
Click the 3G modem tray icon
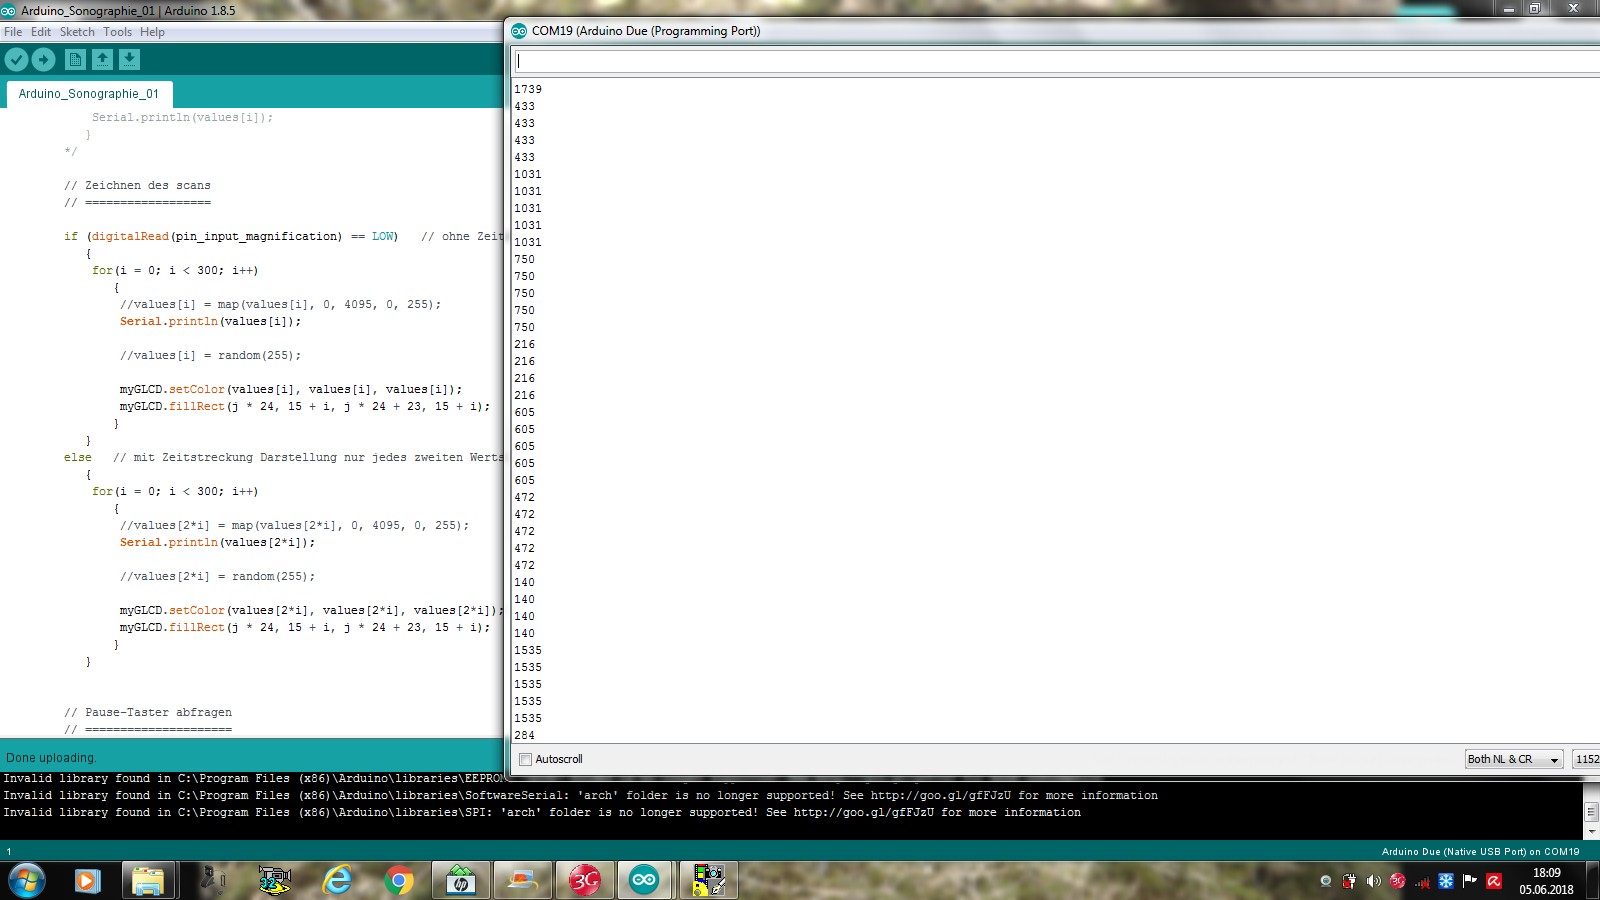(x=1398, y=881)
